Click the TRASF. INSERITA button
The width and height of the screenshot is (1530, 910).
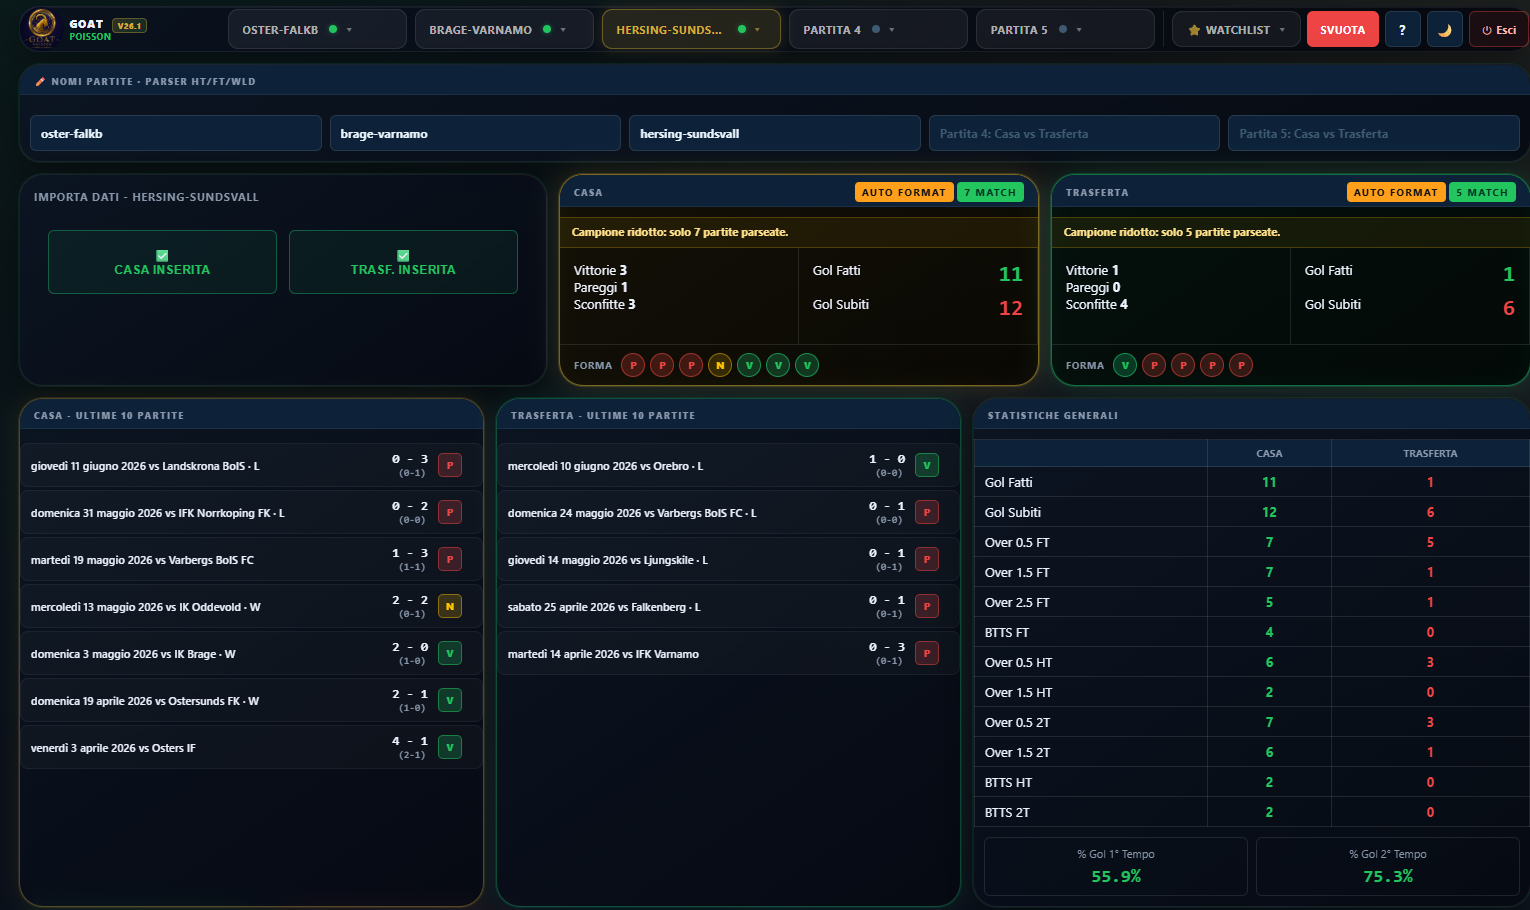[403, 262]
